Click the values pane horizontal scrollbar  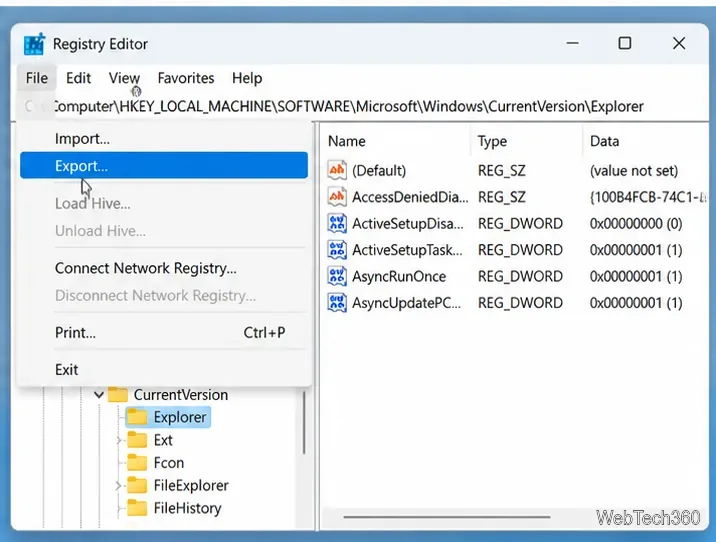(447, 517)
